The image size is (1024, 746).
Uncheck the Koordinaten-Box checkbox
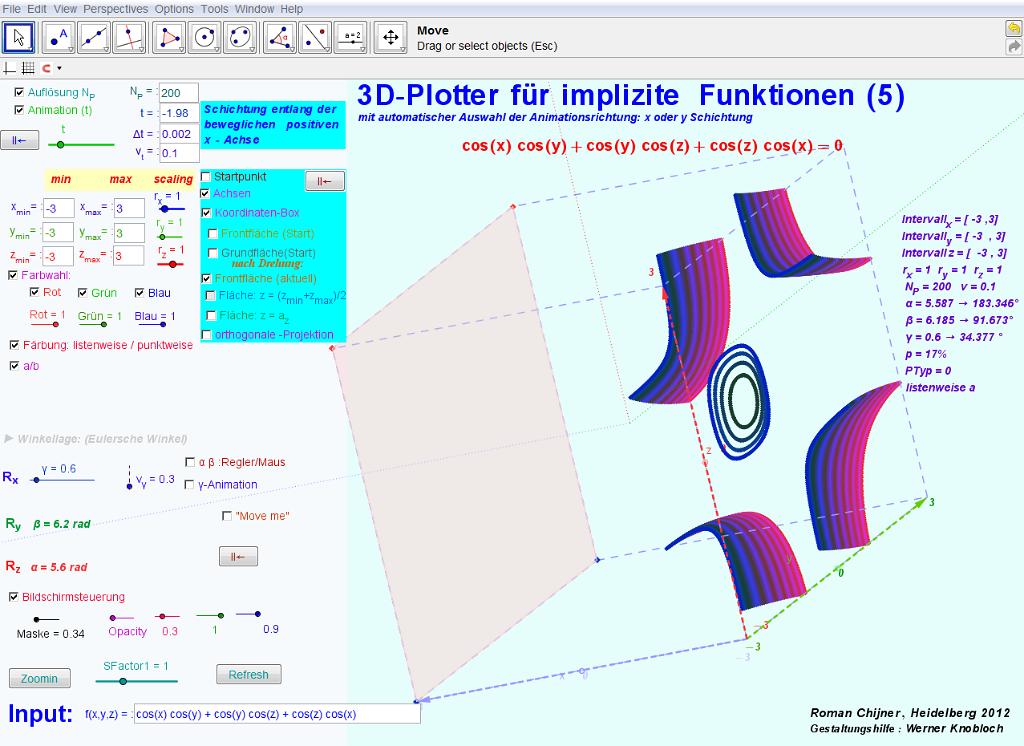click(x=207, y=213)
